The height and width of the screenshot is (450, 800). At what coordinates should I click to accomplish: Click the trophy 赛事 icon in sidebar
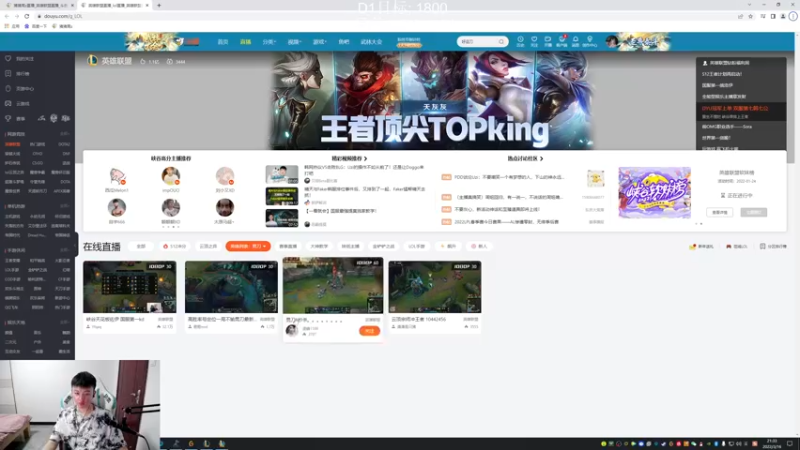coord(8,118)
